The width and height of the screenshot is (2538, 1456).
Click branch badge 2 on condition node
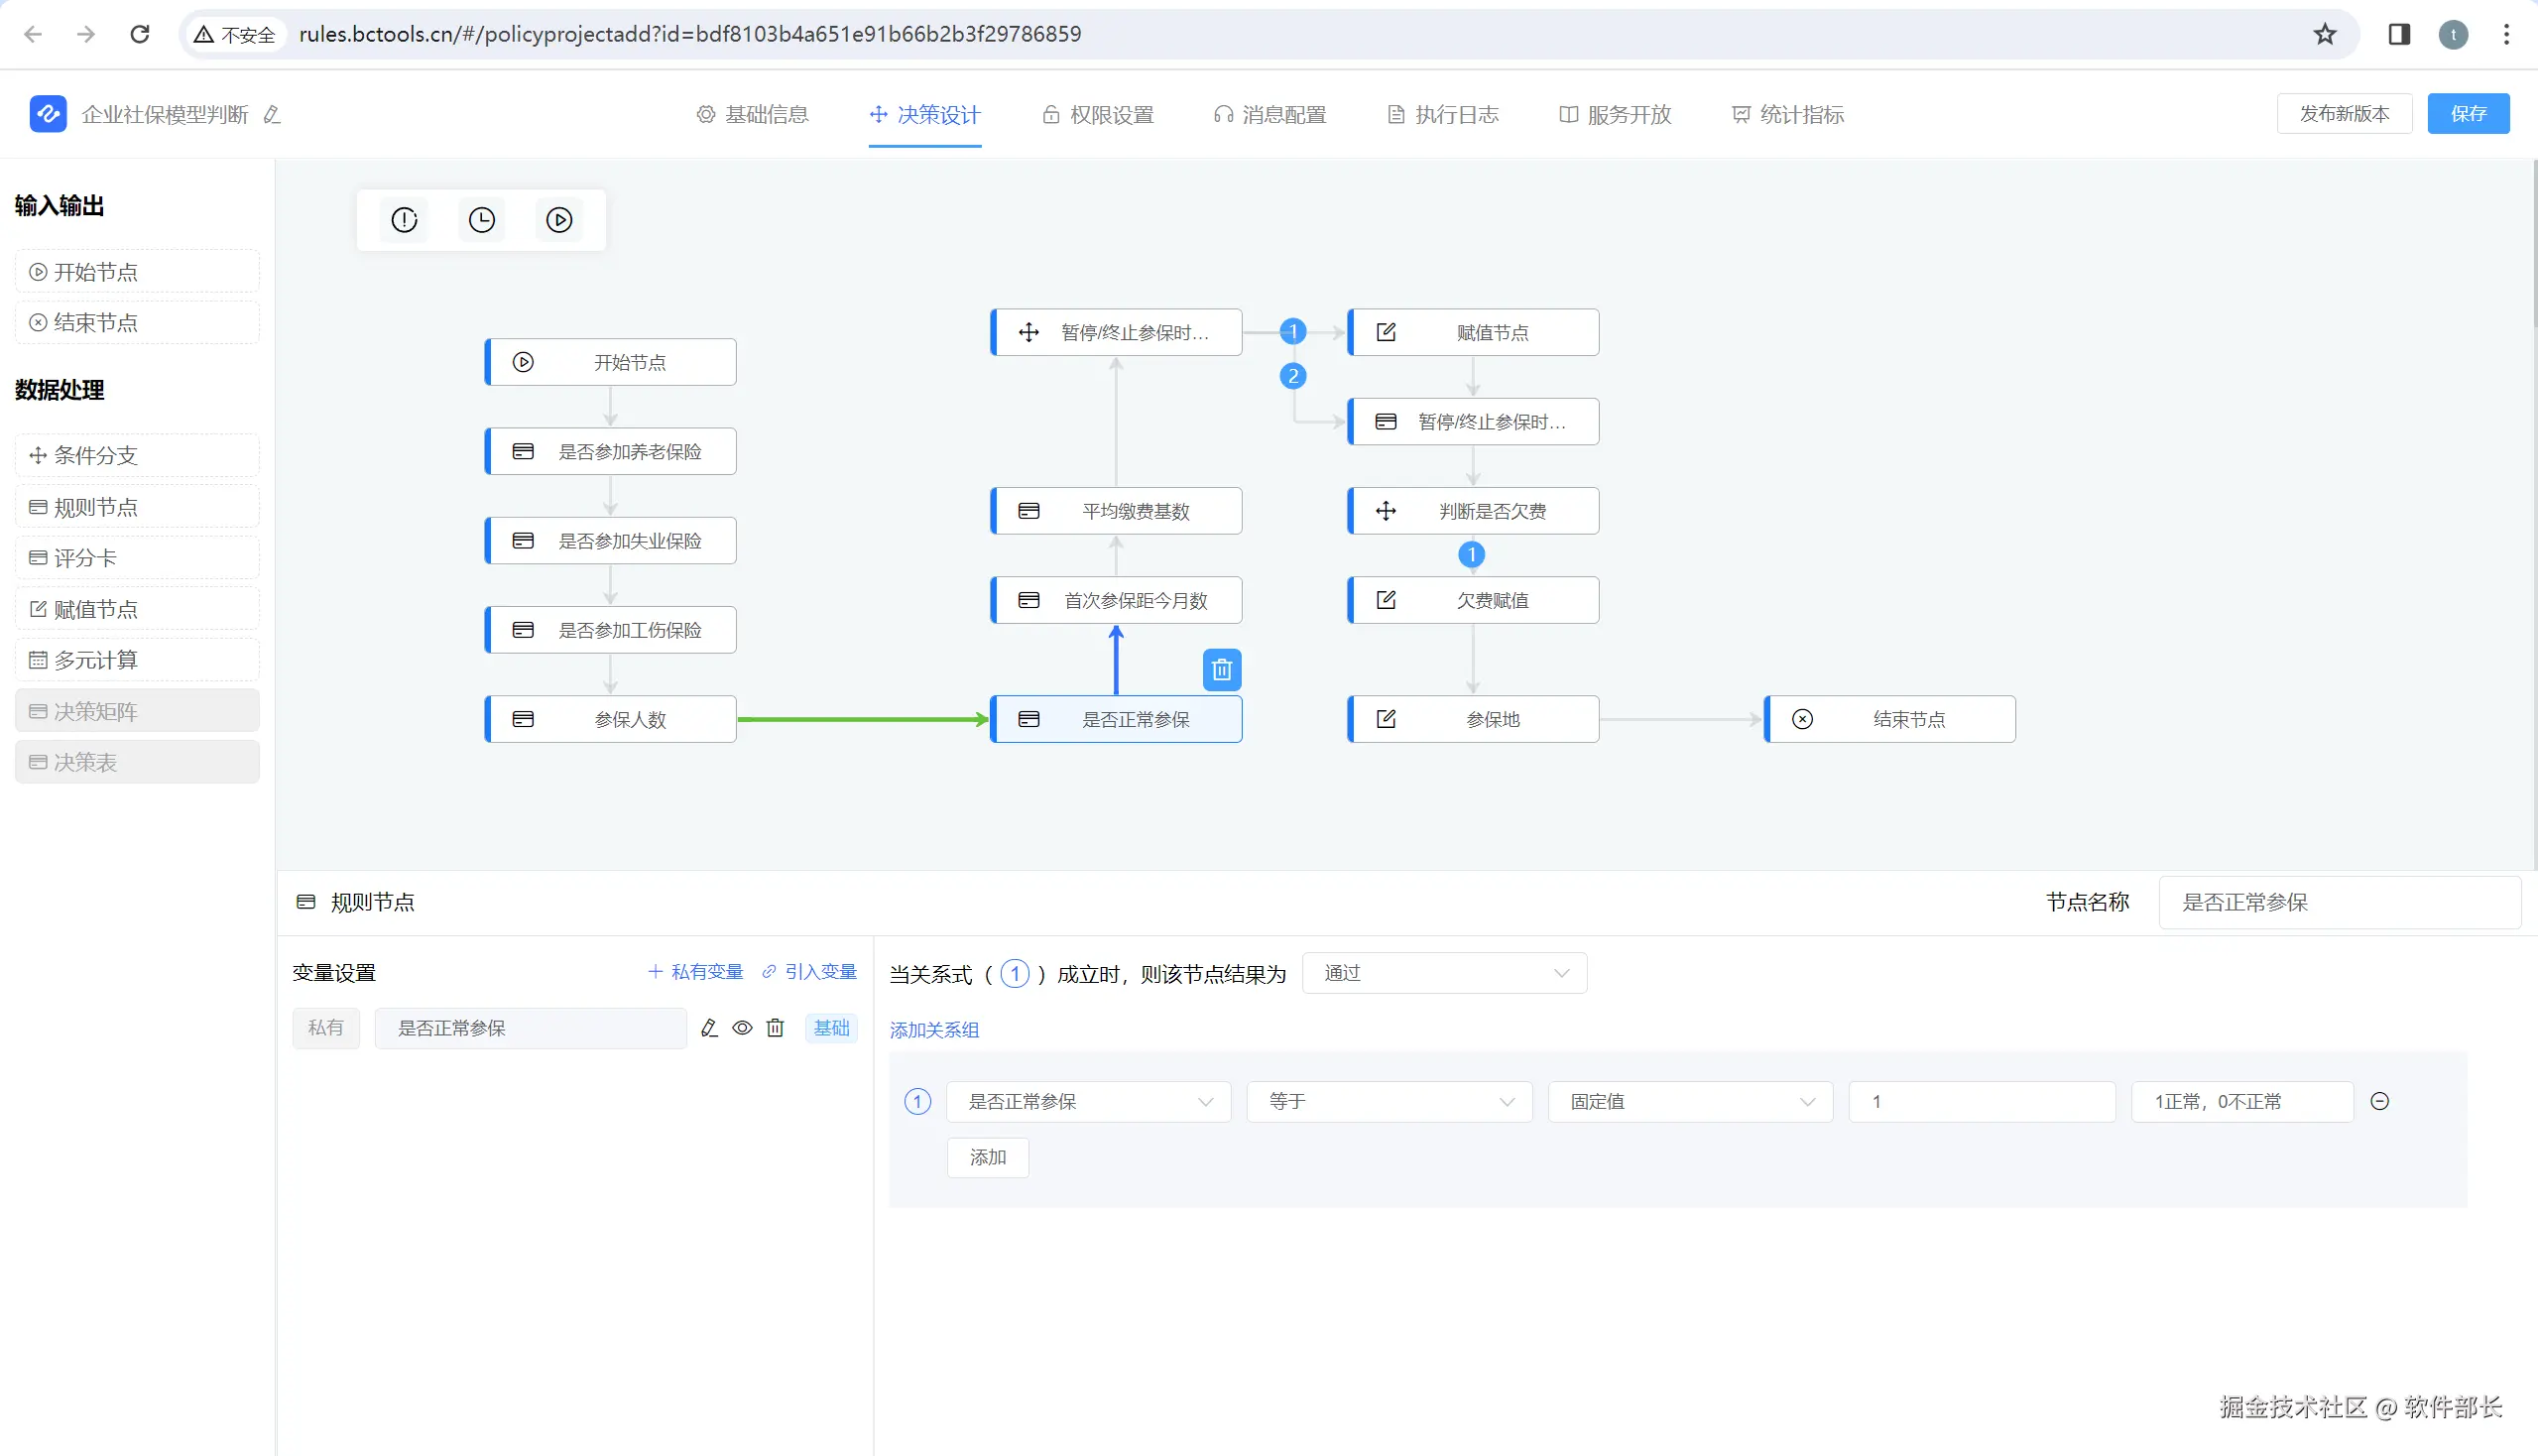coord(1293,376)
